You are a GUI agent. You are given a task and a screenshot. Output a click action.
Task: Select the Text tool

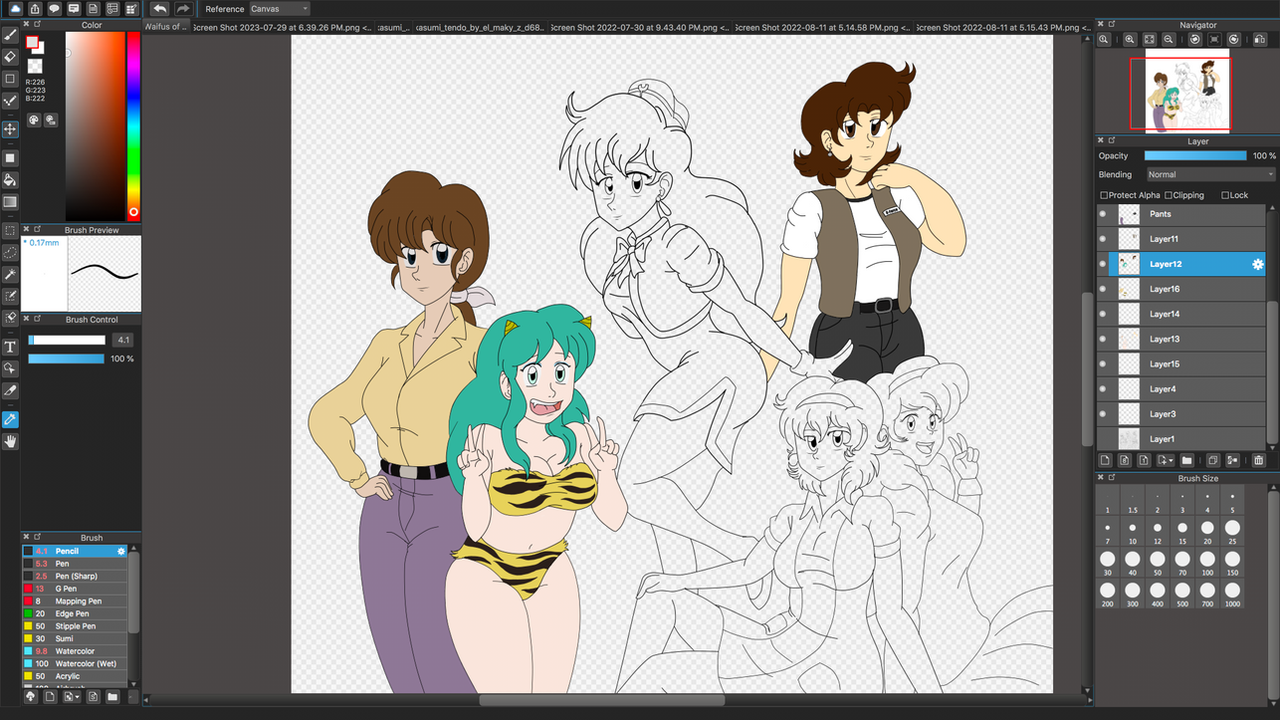(x=10, y=347)
